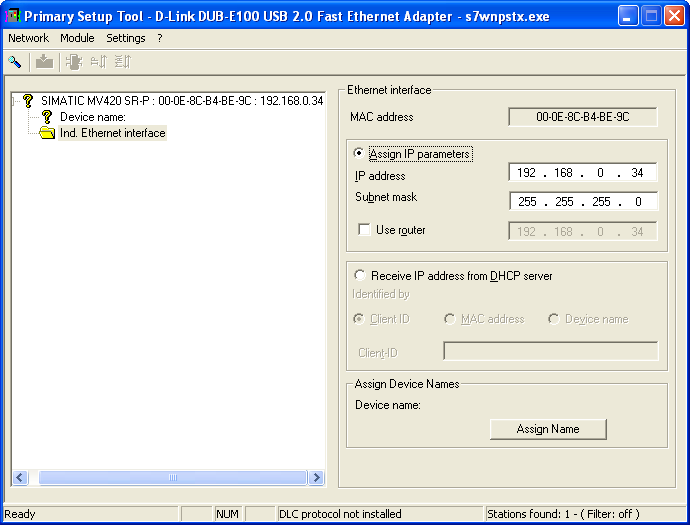Click the "Identified by" label

coord(381,294)
